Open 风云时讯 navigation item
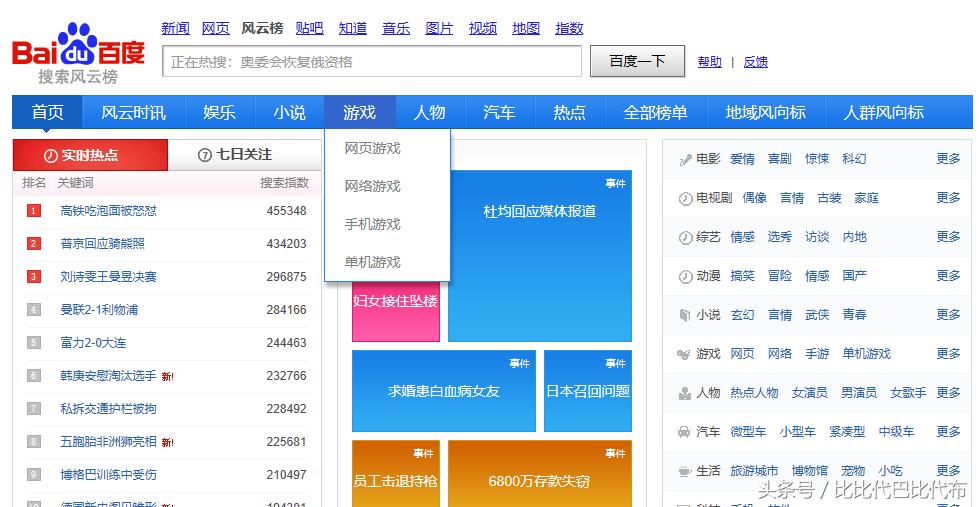 pos(134,112)
